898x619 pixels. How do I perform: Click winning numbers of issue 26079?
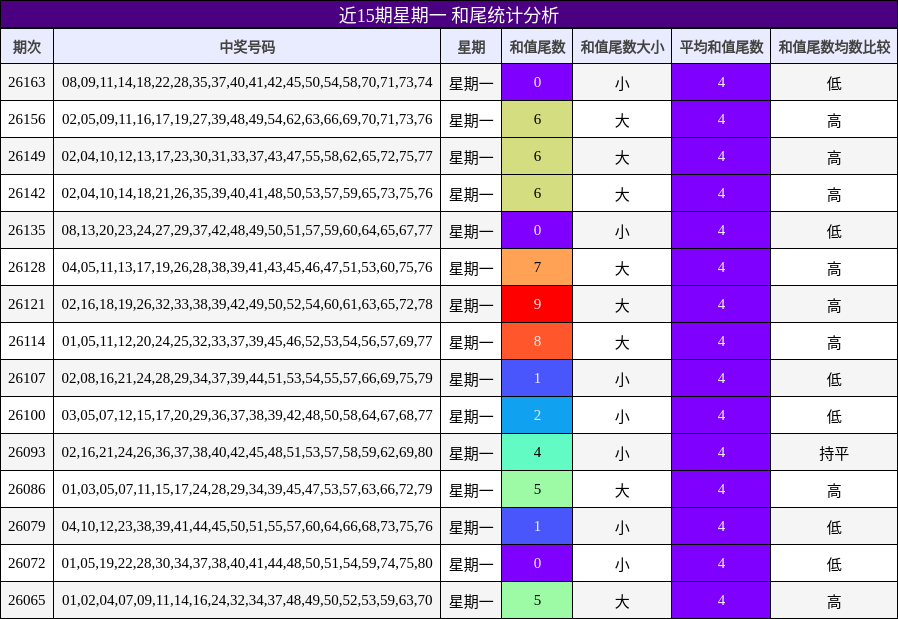click(247, 526)
